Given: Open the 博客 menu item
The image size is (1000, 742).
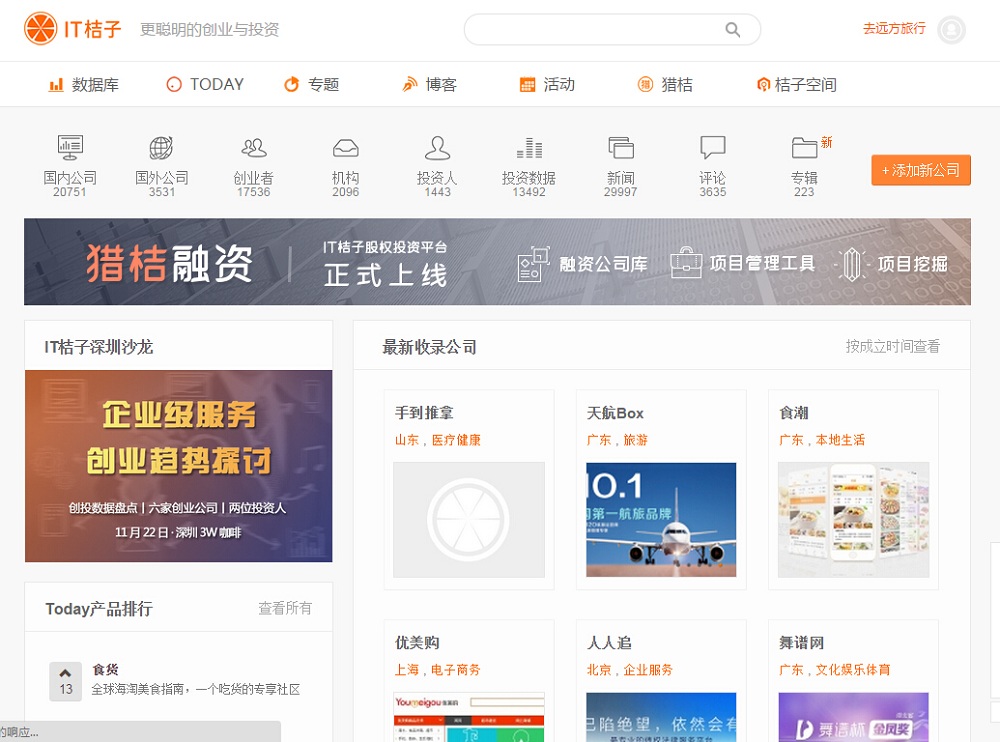Looking at the screenshot, I should [x=429, y=84].
